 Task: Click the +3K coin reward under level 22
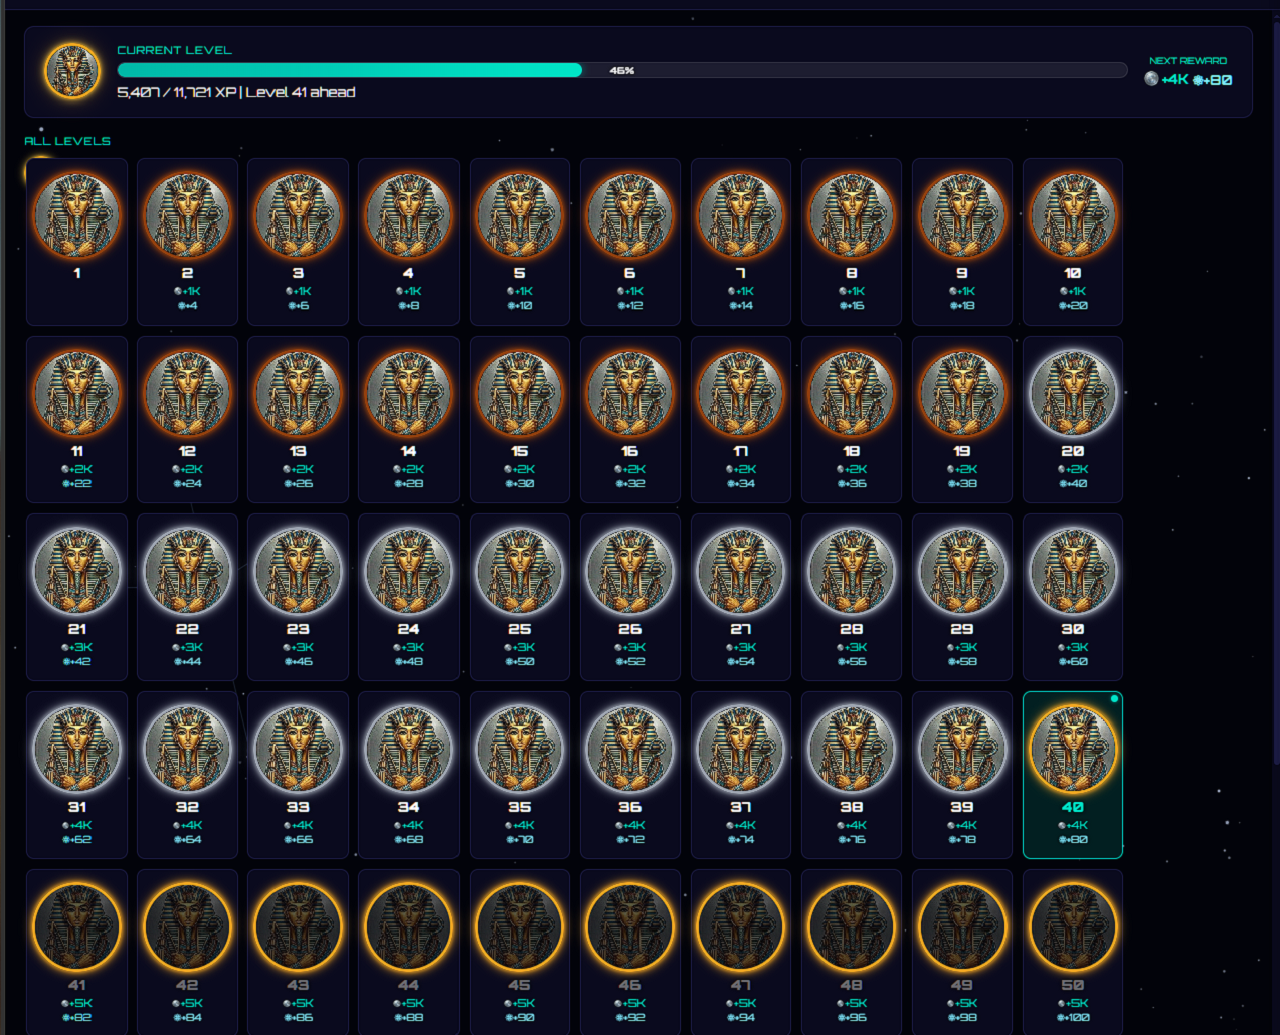(187, 647)
